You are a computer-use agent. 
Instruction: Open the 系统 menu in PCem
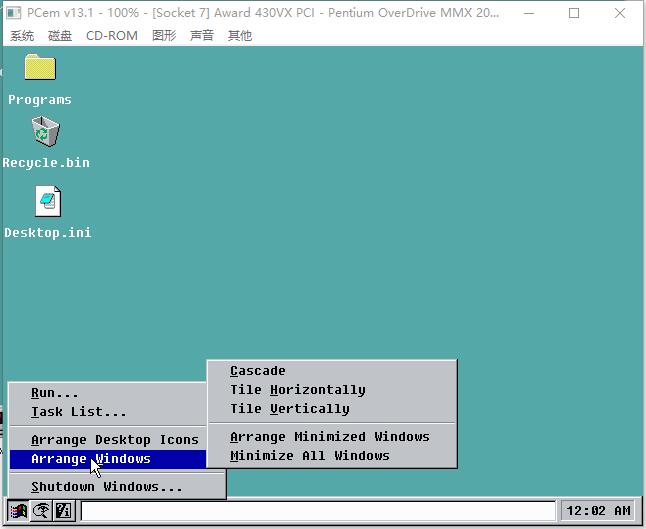(22, 36)
